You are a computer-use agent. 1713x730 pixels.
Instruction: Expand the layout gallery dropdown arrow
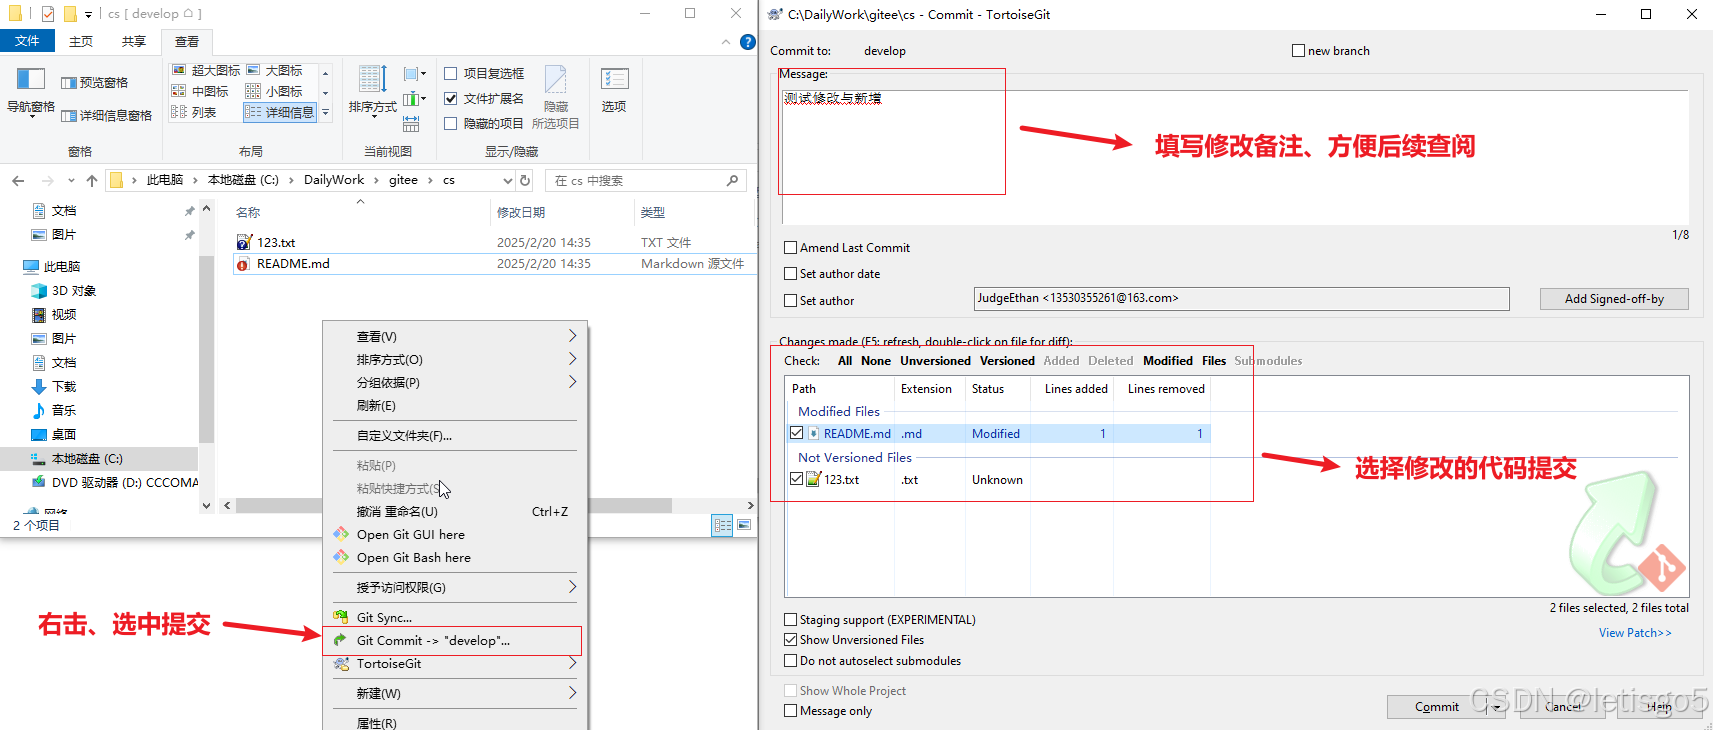point(325,112)
